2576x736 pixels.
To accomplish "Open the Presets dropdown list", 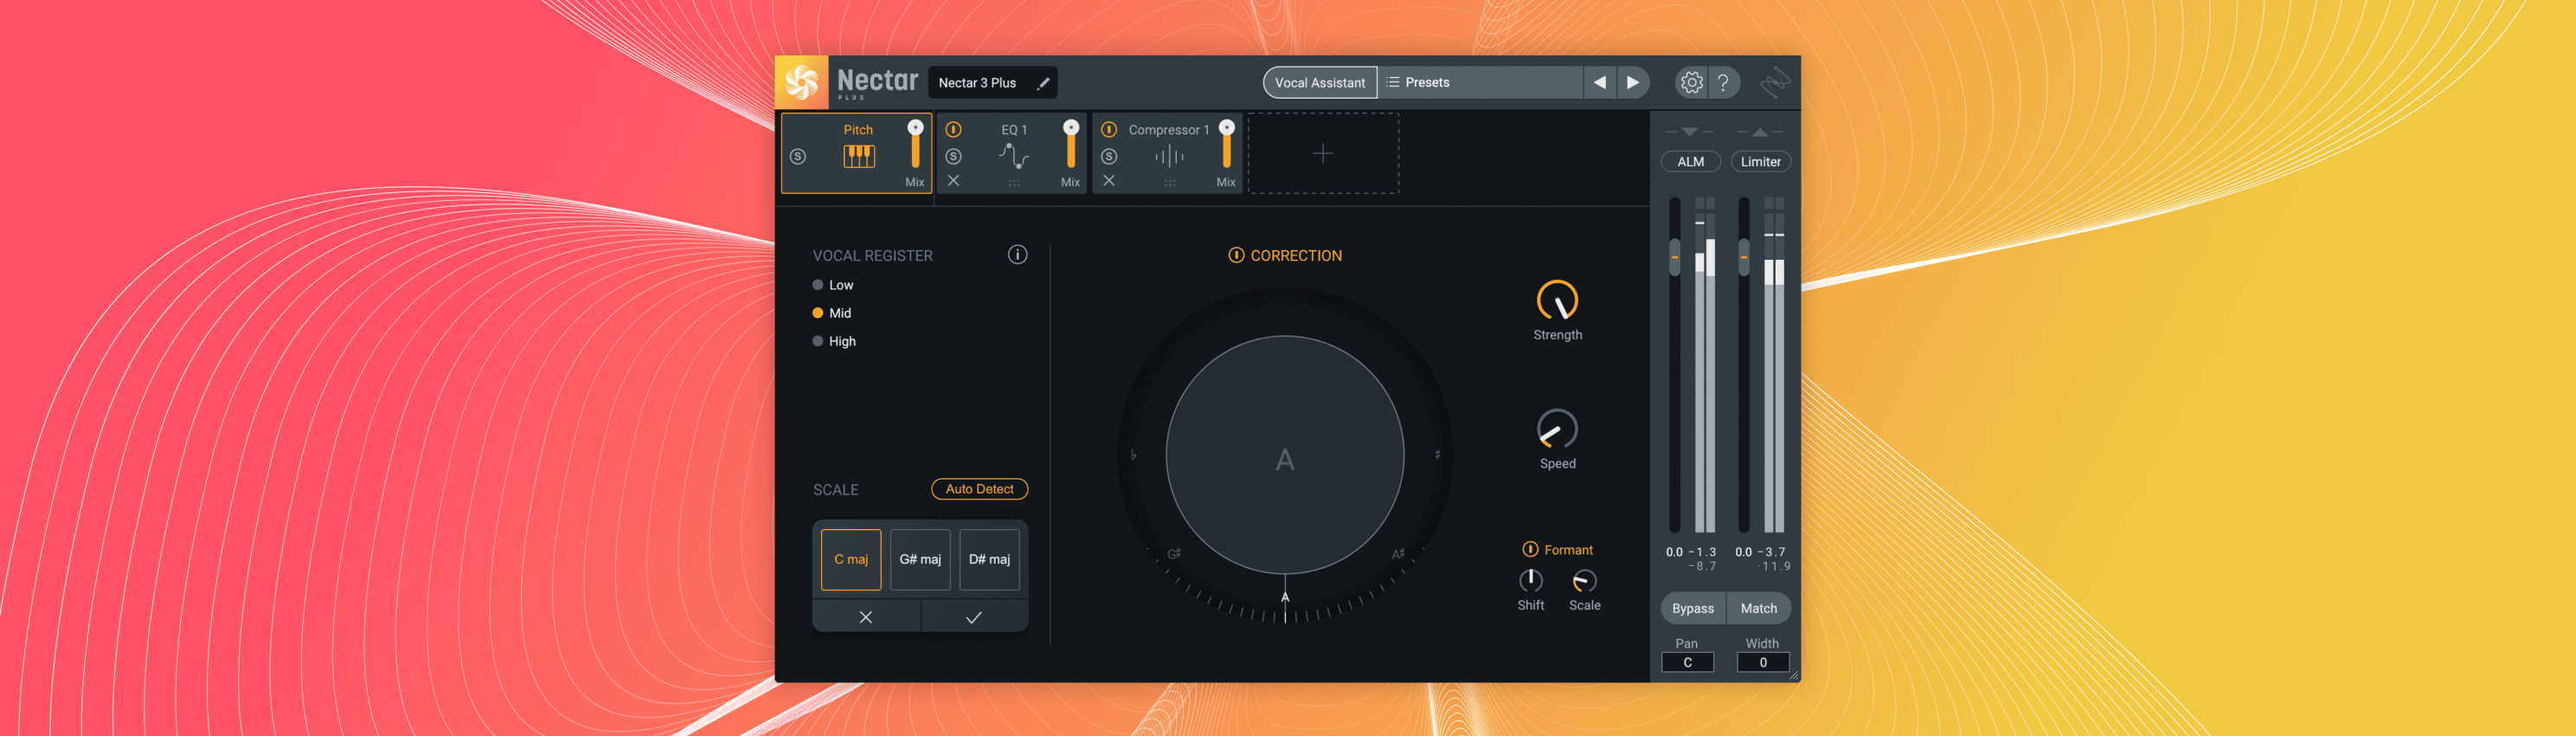I will point(1481,83).
